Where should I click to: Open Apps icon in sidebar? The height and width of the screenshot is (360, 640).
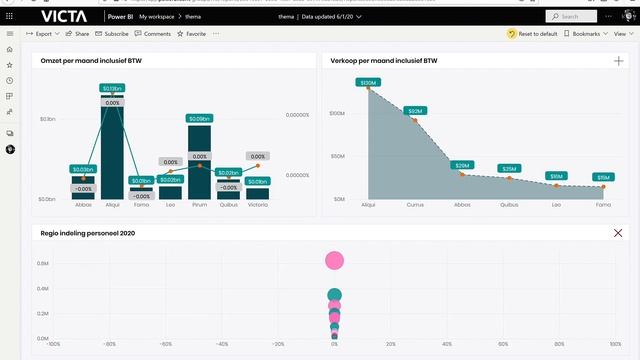tap(10, 96)
